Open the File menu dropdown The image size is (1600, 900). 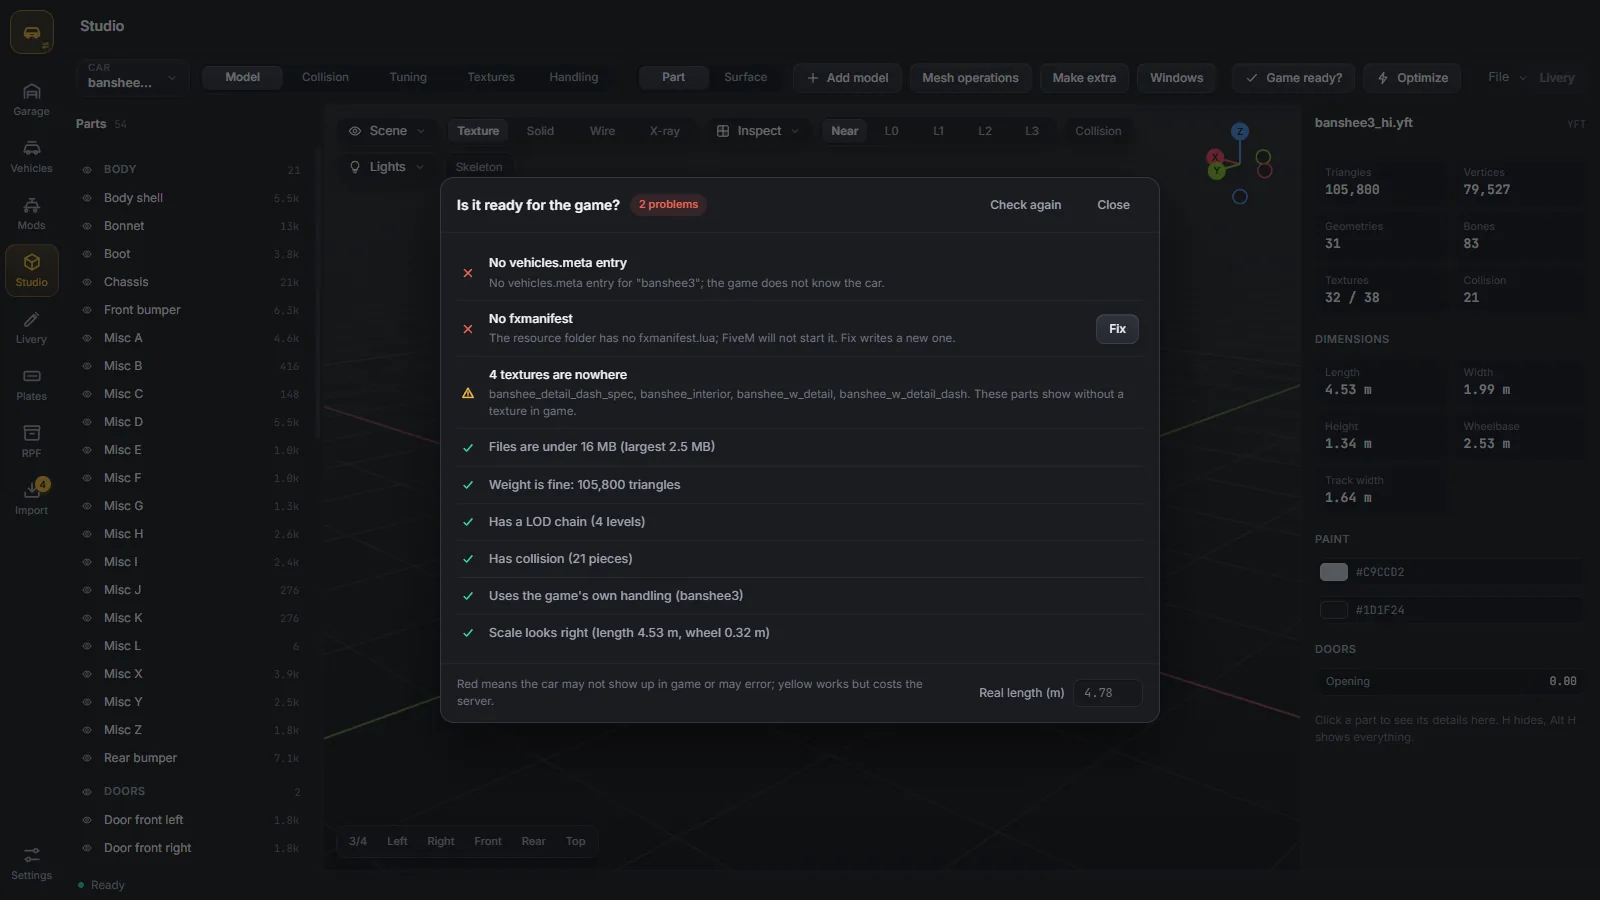pyautogui.click(x=1507, y=77)
